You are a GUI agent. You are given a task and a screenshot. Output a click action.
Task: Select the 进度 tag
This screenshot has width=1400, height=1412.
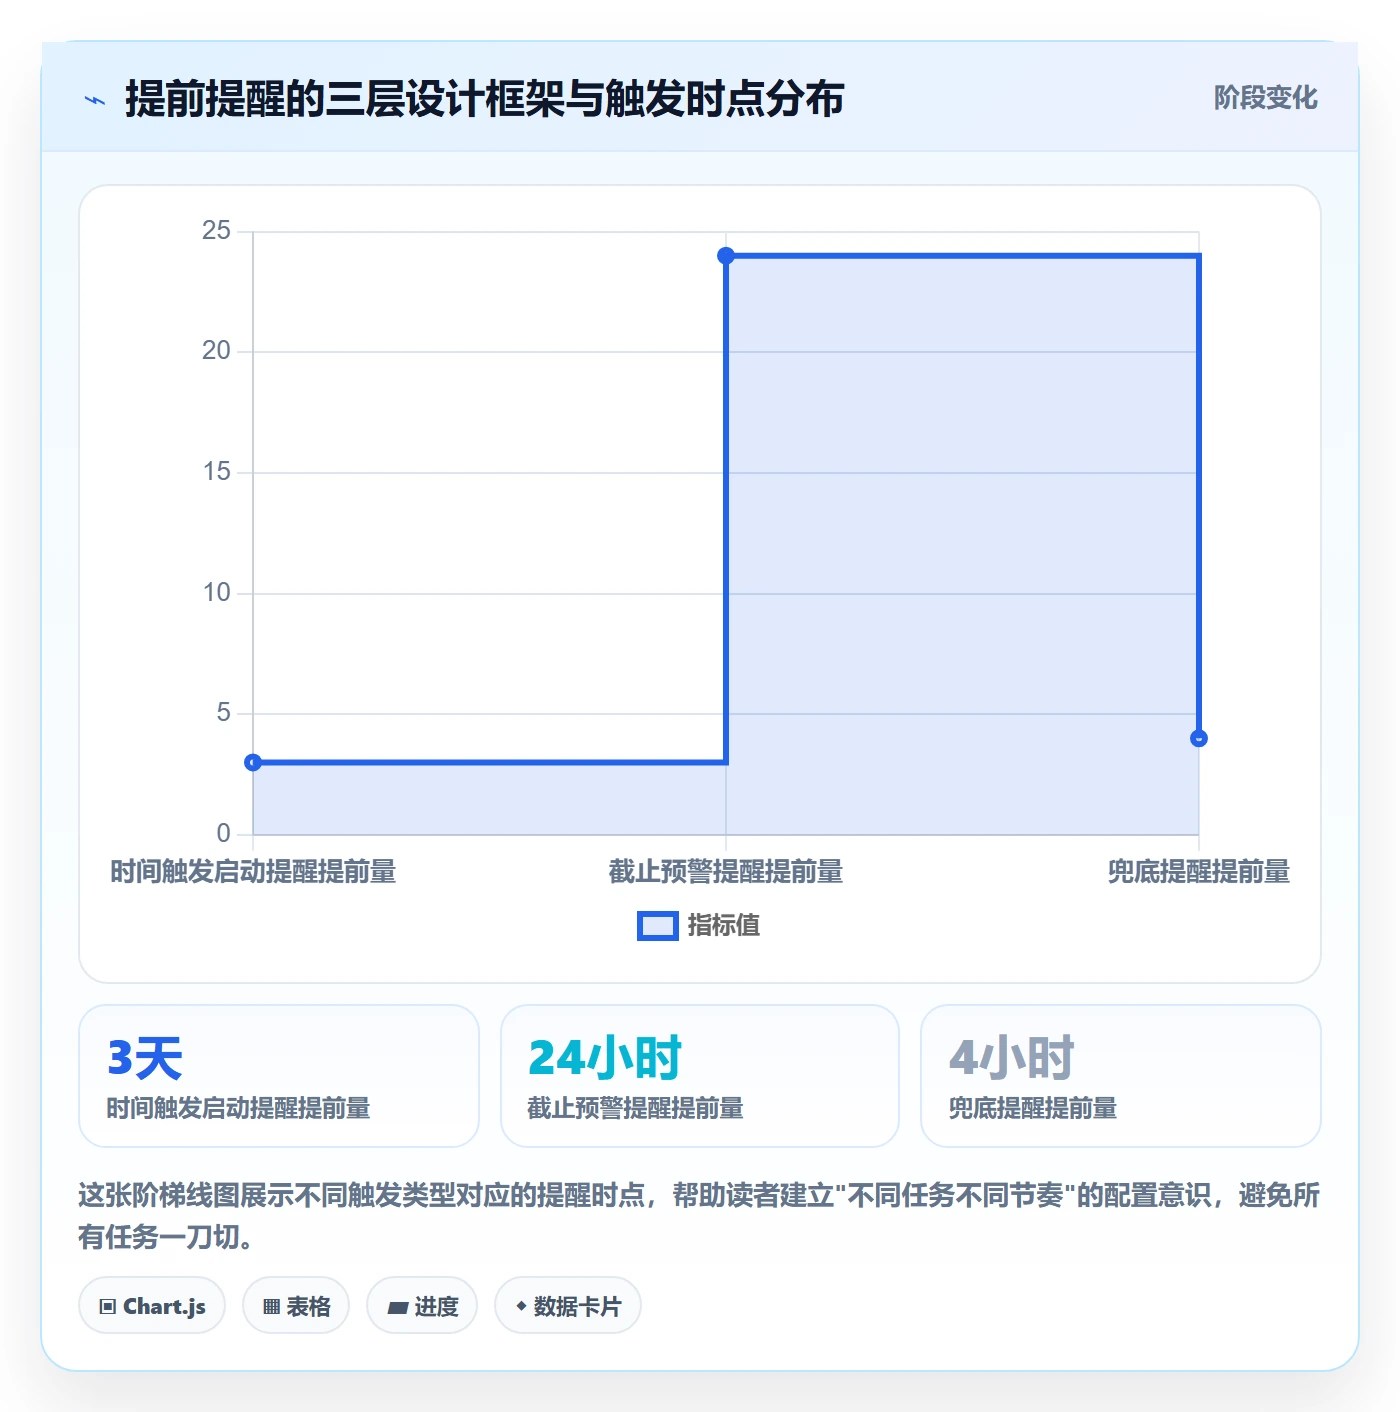422,1306
